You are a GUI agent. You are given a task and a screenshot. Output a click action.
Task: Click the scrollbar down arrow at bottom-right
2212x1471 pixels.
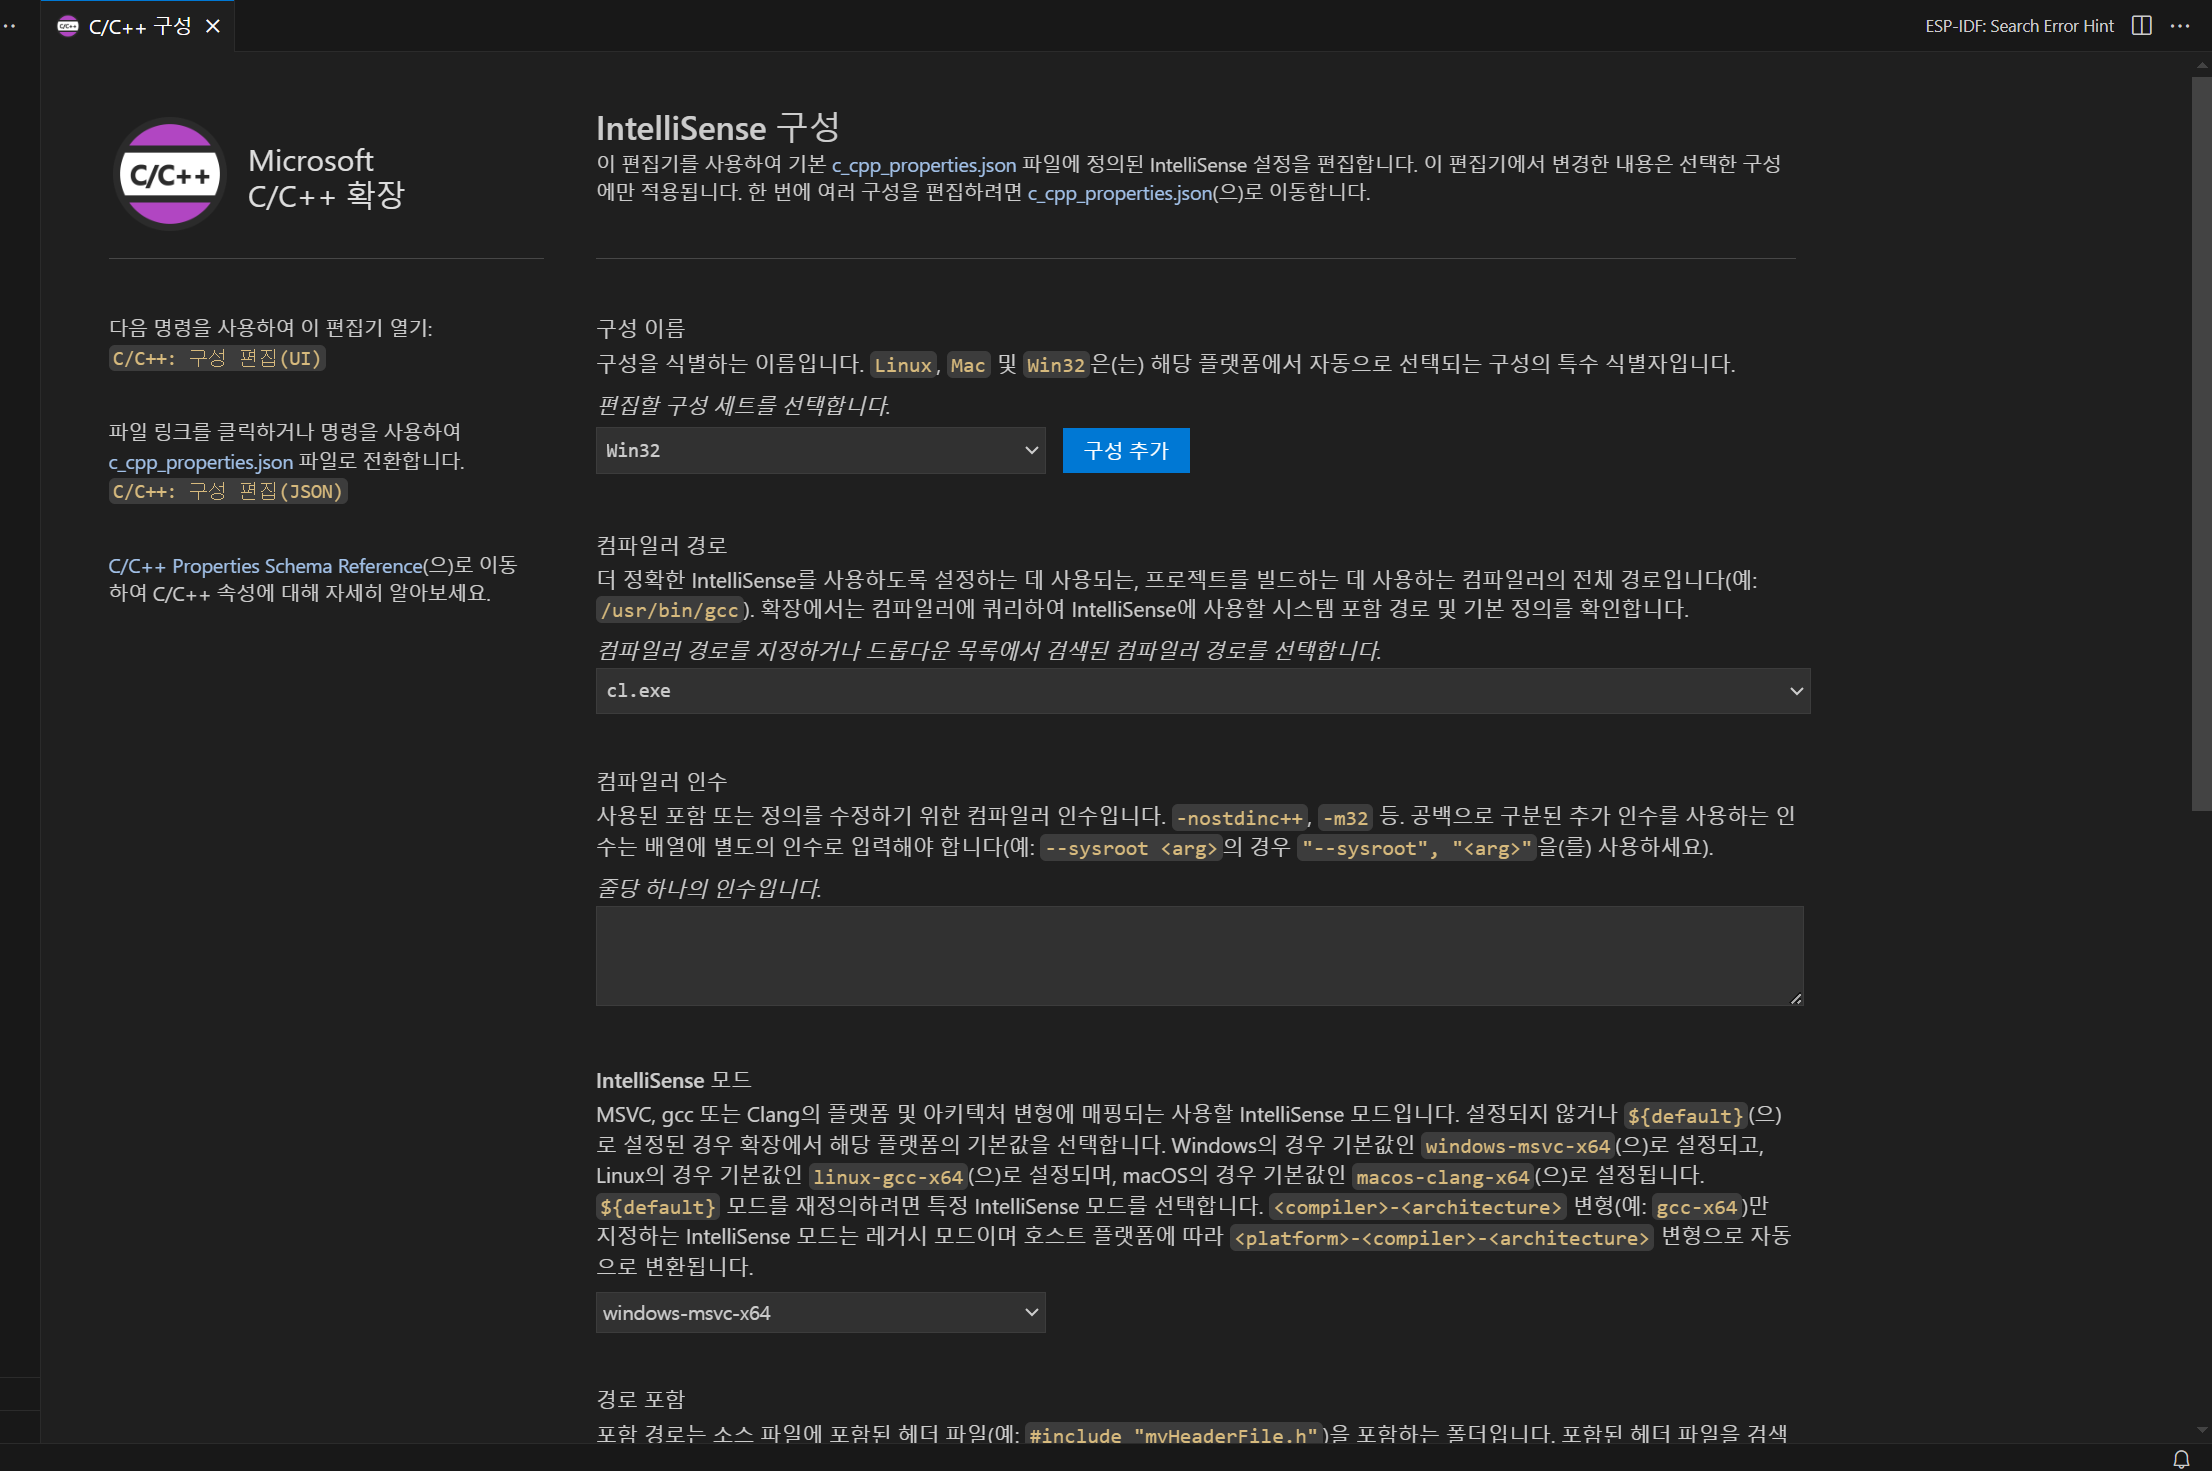[x=2201, y=1431]
